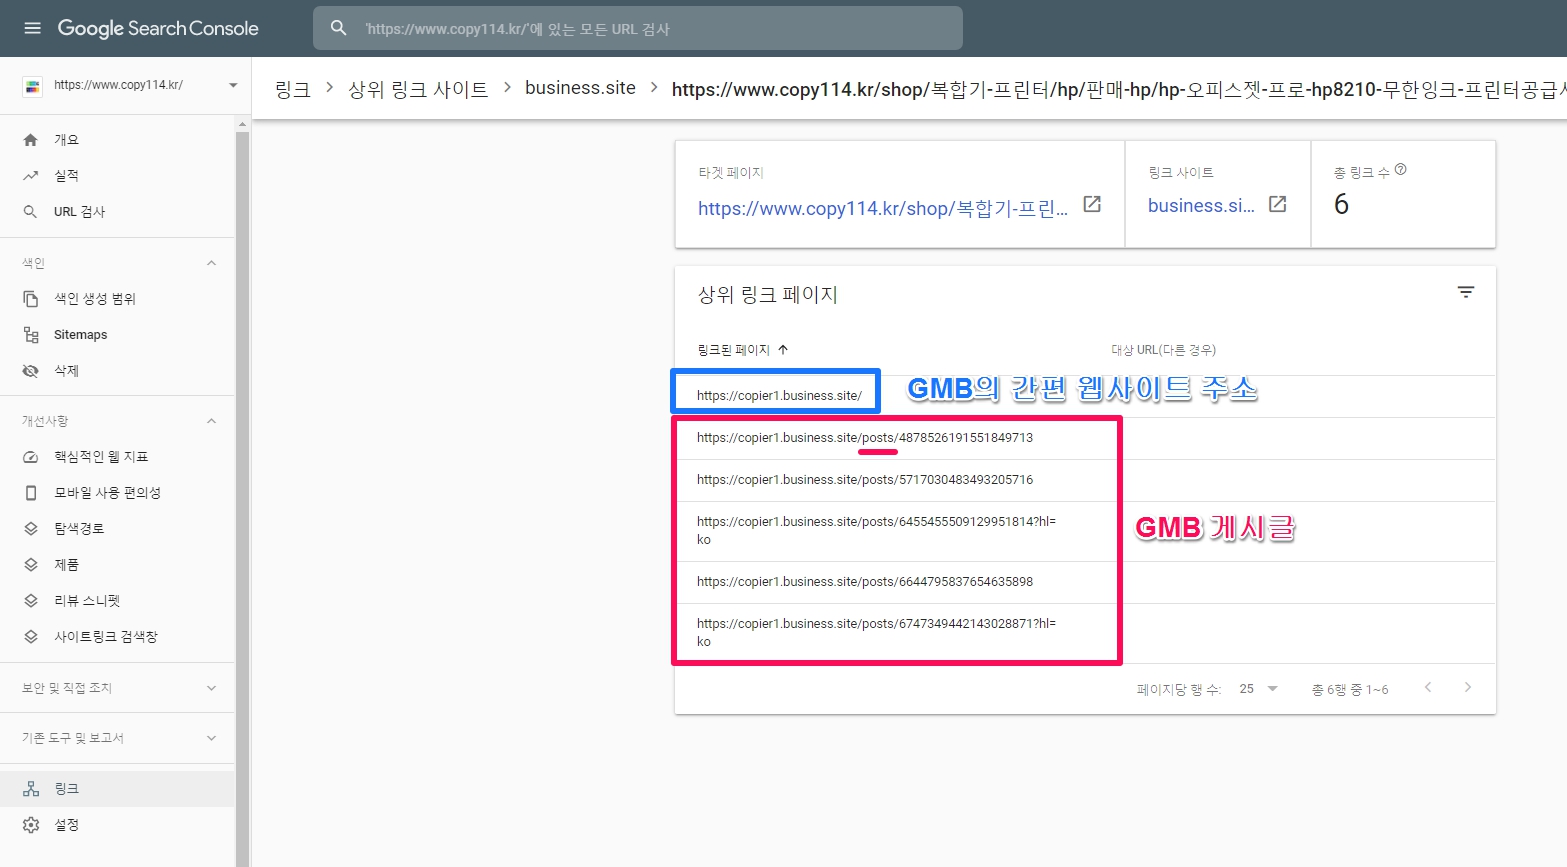
Task: Click the layers icon beside 사이트링크 검색창
Action: click(31, 637)
